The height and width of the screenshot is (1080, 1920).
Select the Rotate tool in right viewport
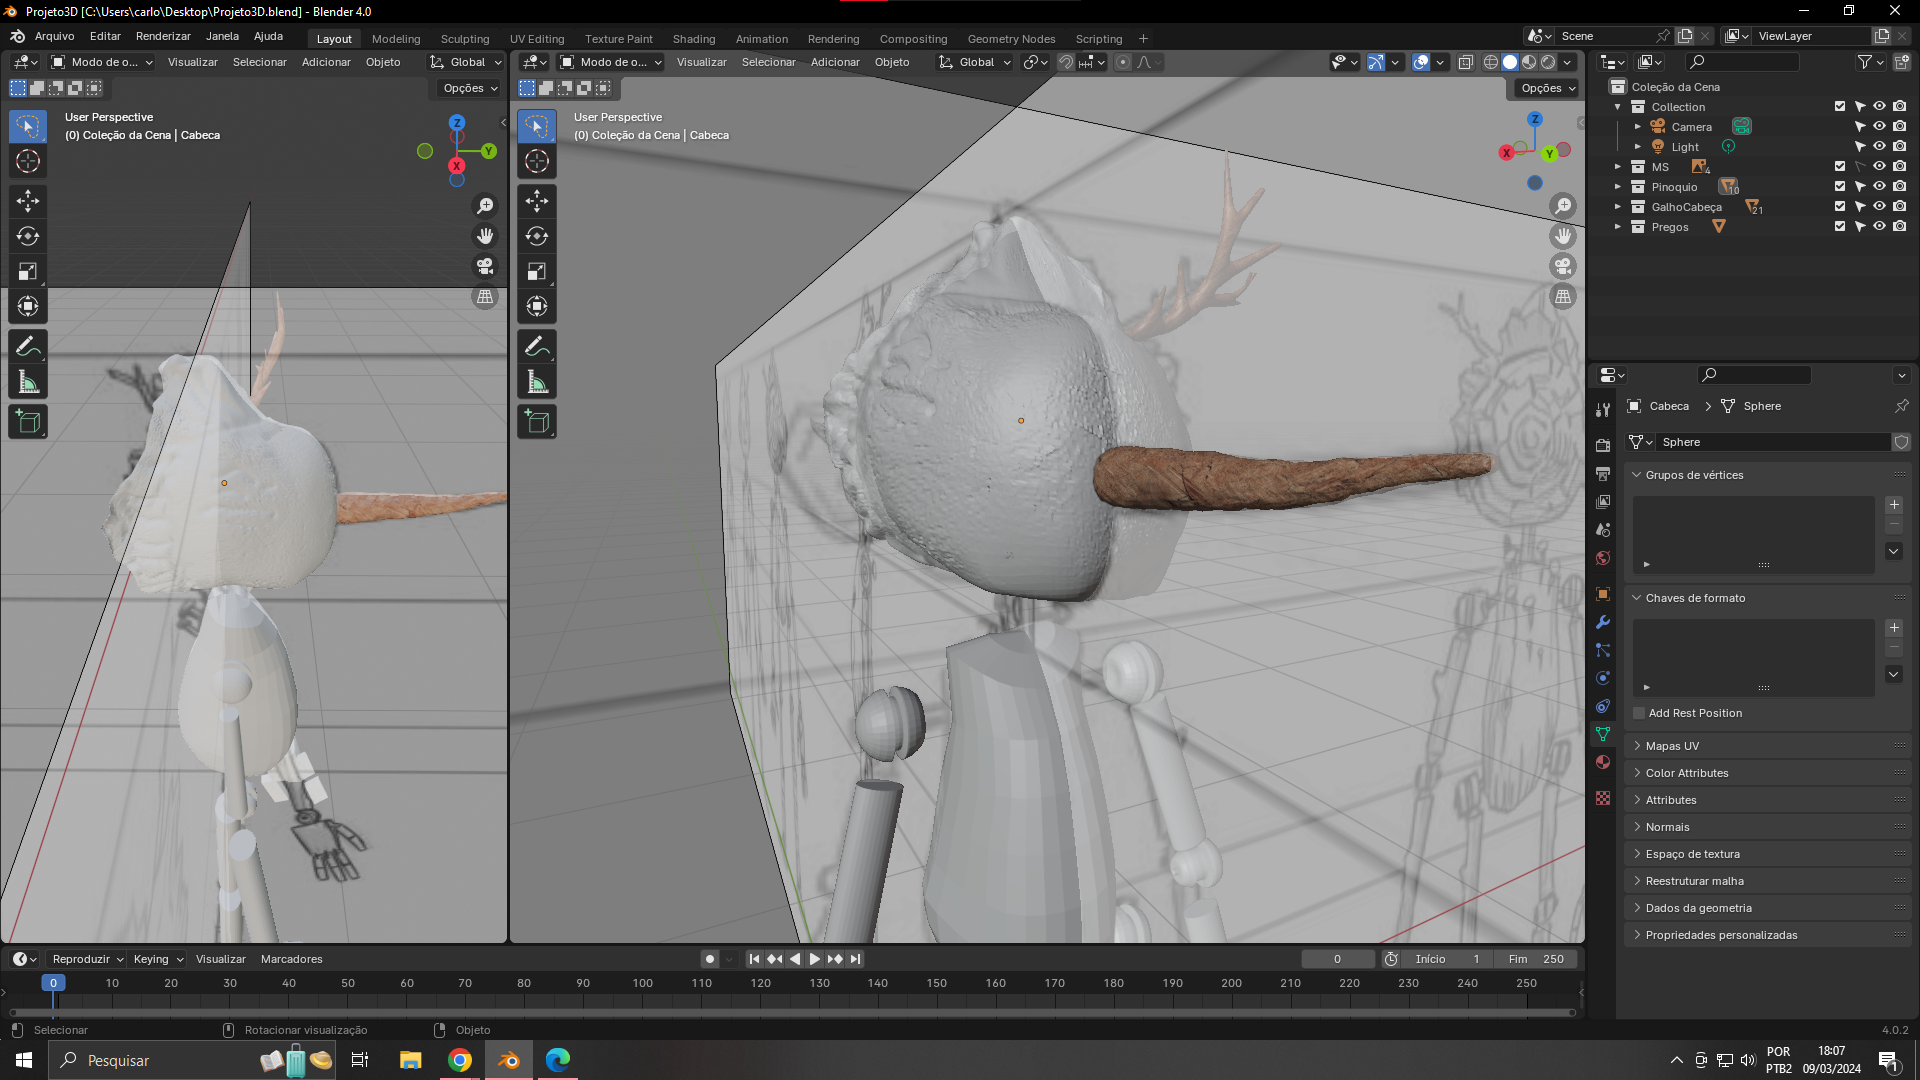click(x=537, y=237)
